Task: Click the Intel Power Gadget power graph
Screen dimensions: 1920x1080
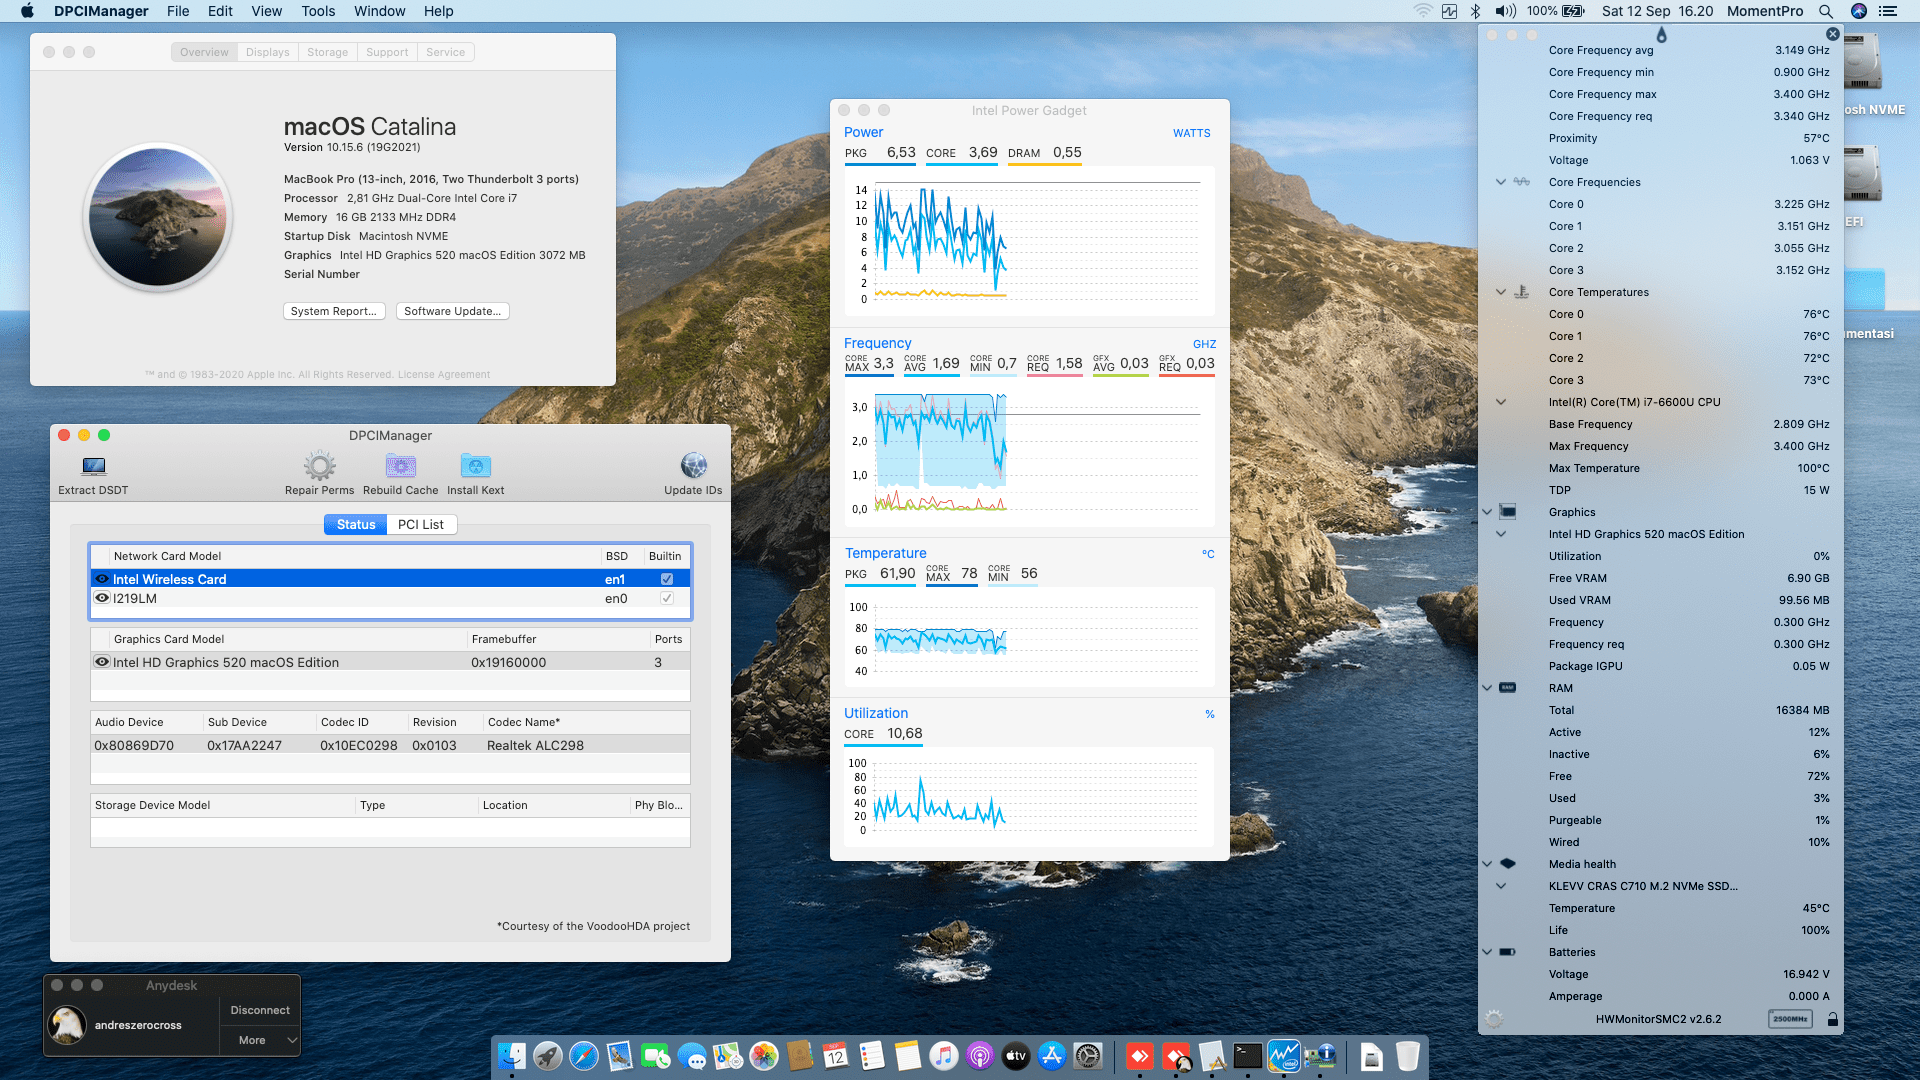Action: 1030,242
